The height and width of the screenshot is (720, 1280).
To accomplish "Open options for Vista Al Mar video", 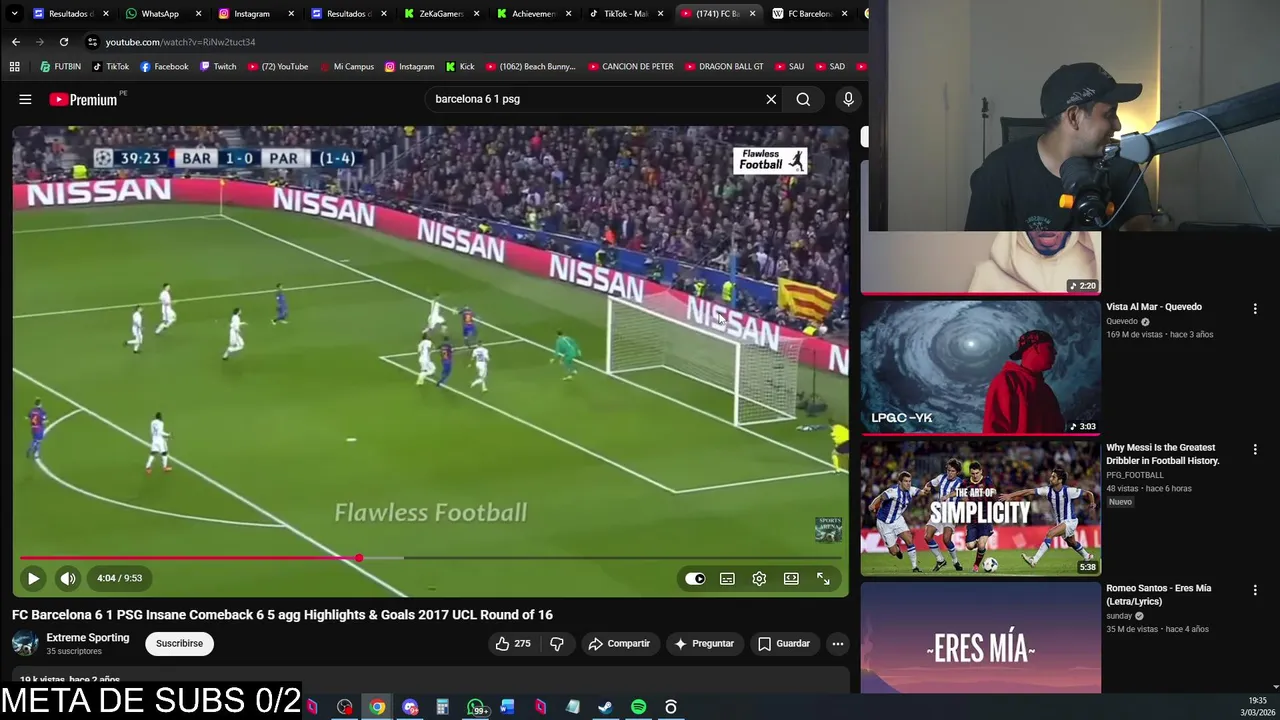I will (x=1255, y=309).
